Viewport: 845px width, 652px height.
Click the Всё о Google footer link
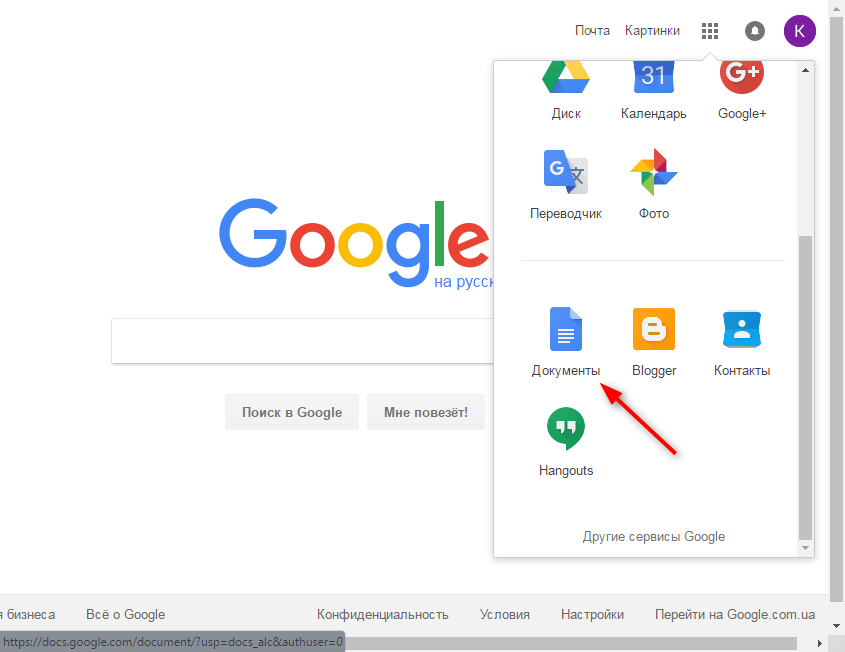click(x=126, y=614)
